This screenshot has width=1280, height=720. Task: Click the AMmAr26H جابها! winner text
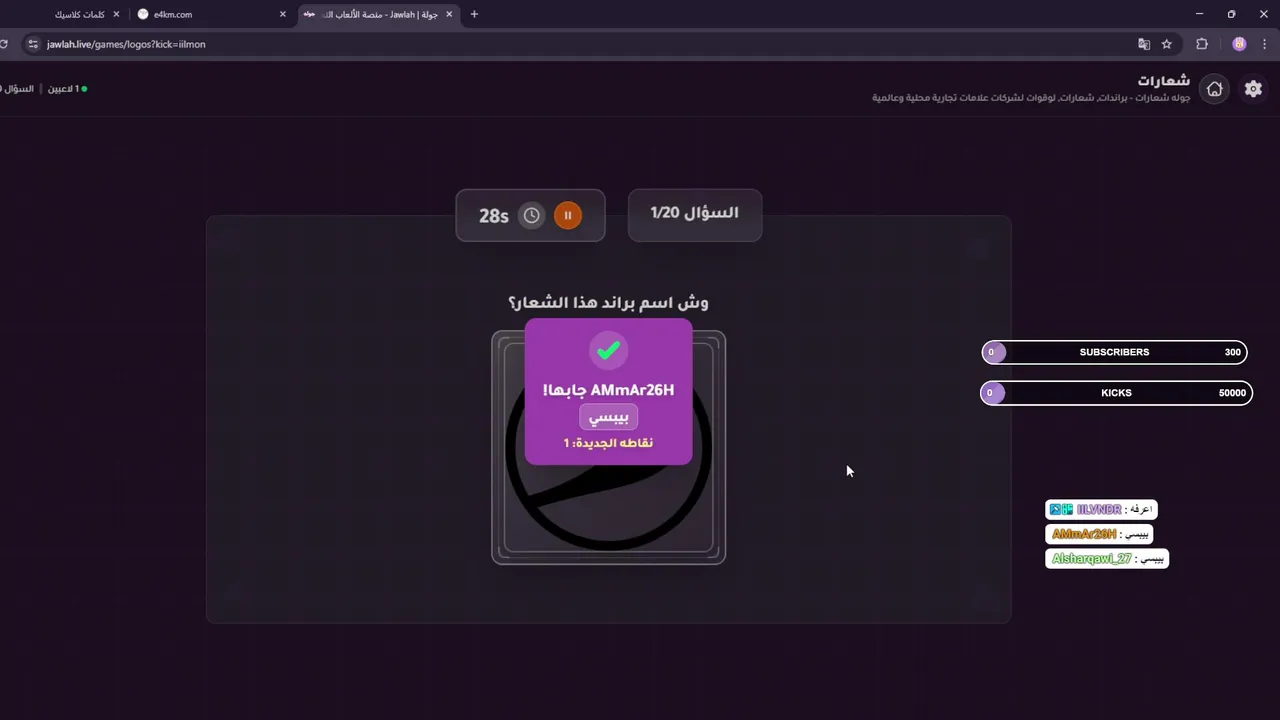(608, 390)
